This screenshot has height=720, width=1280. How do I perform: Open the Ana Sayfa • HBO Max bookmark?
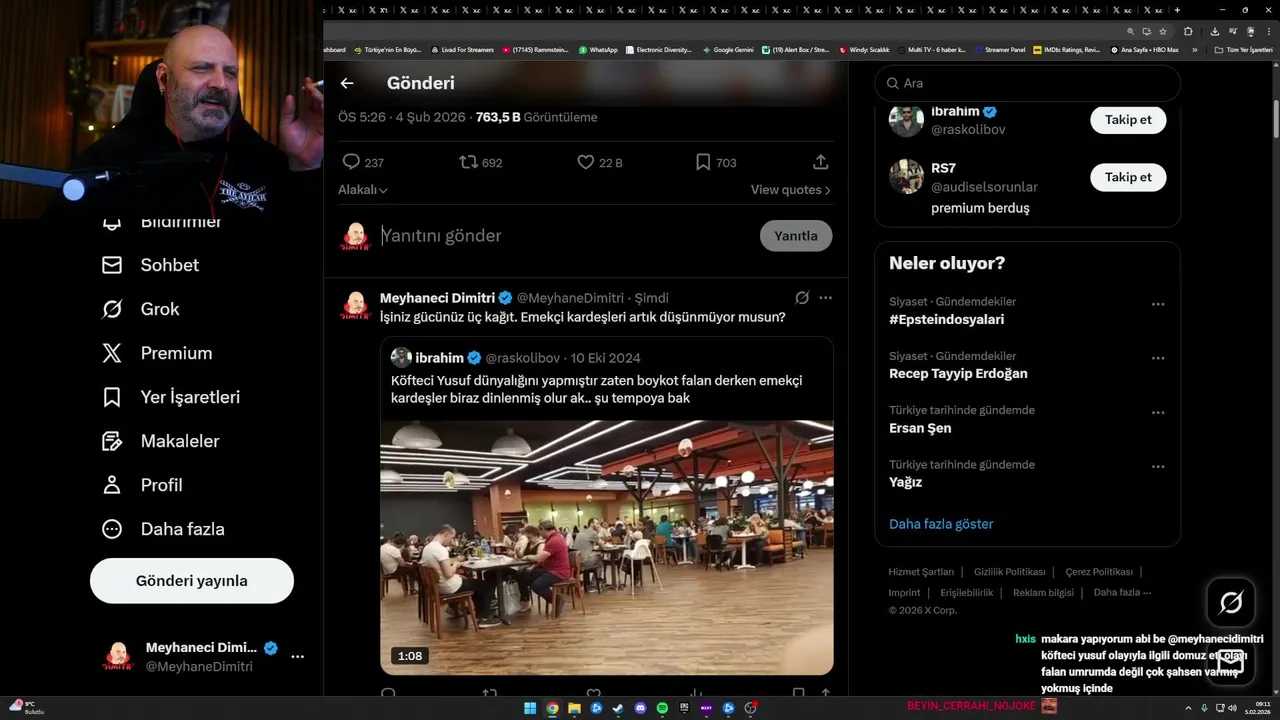pyautogui.click(x=1144, y=49)
